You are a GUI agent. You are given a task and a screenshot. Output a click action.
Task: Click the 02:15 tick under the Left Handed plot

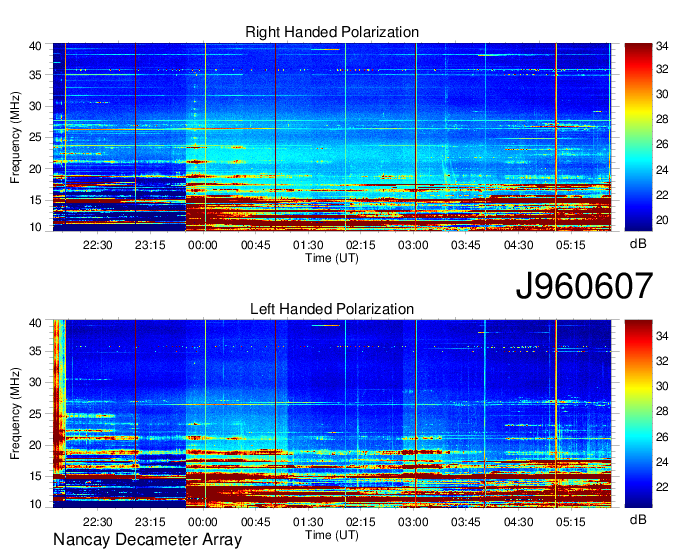click(361, 522)
